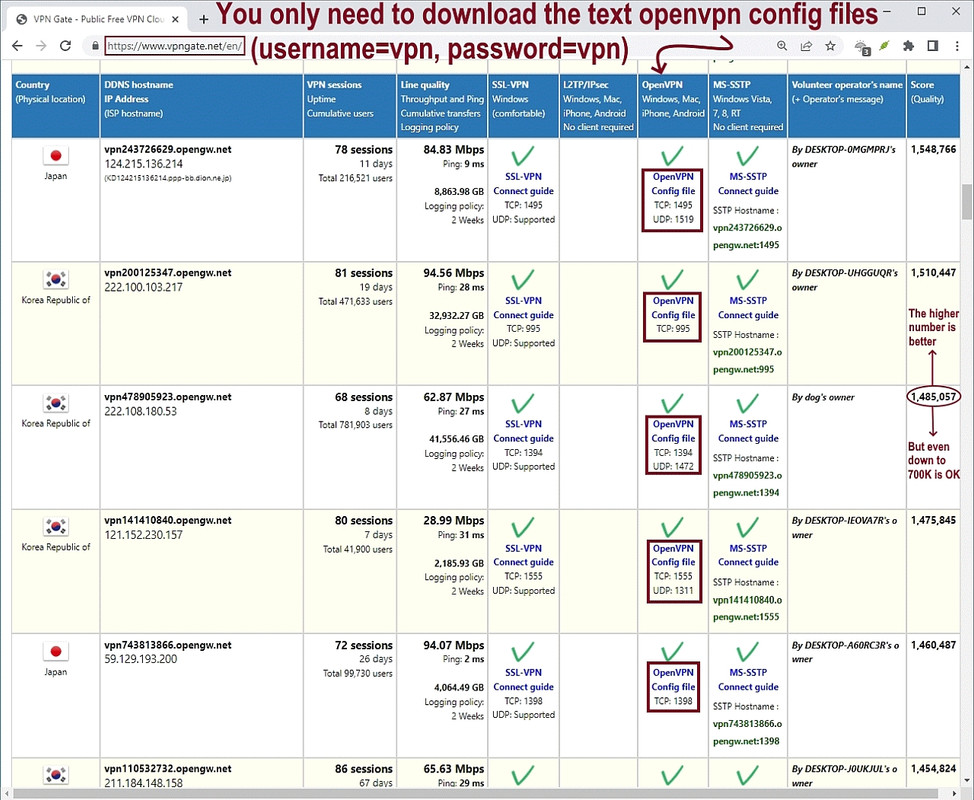Click Japan flag for vpn243726629
This screenshot has height=800, width=974.
[55, 155]
